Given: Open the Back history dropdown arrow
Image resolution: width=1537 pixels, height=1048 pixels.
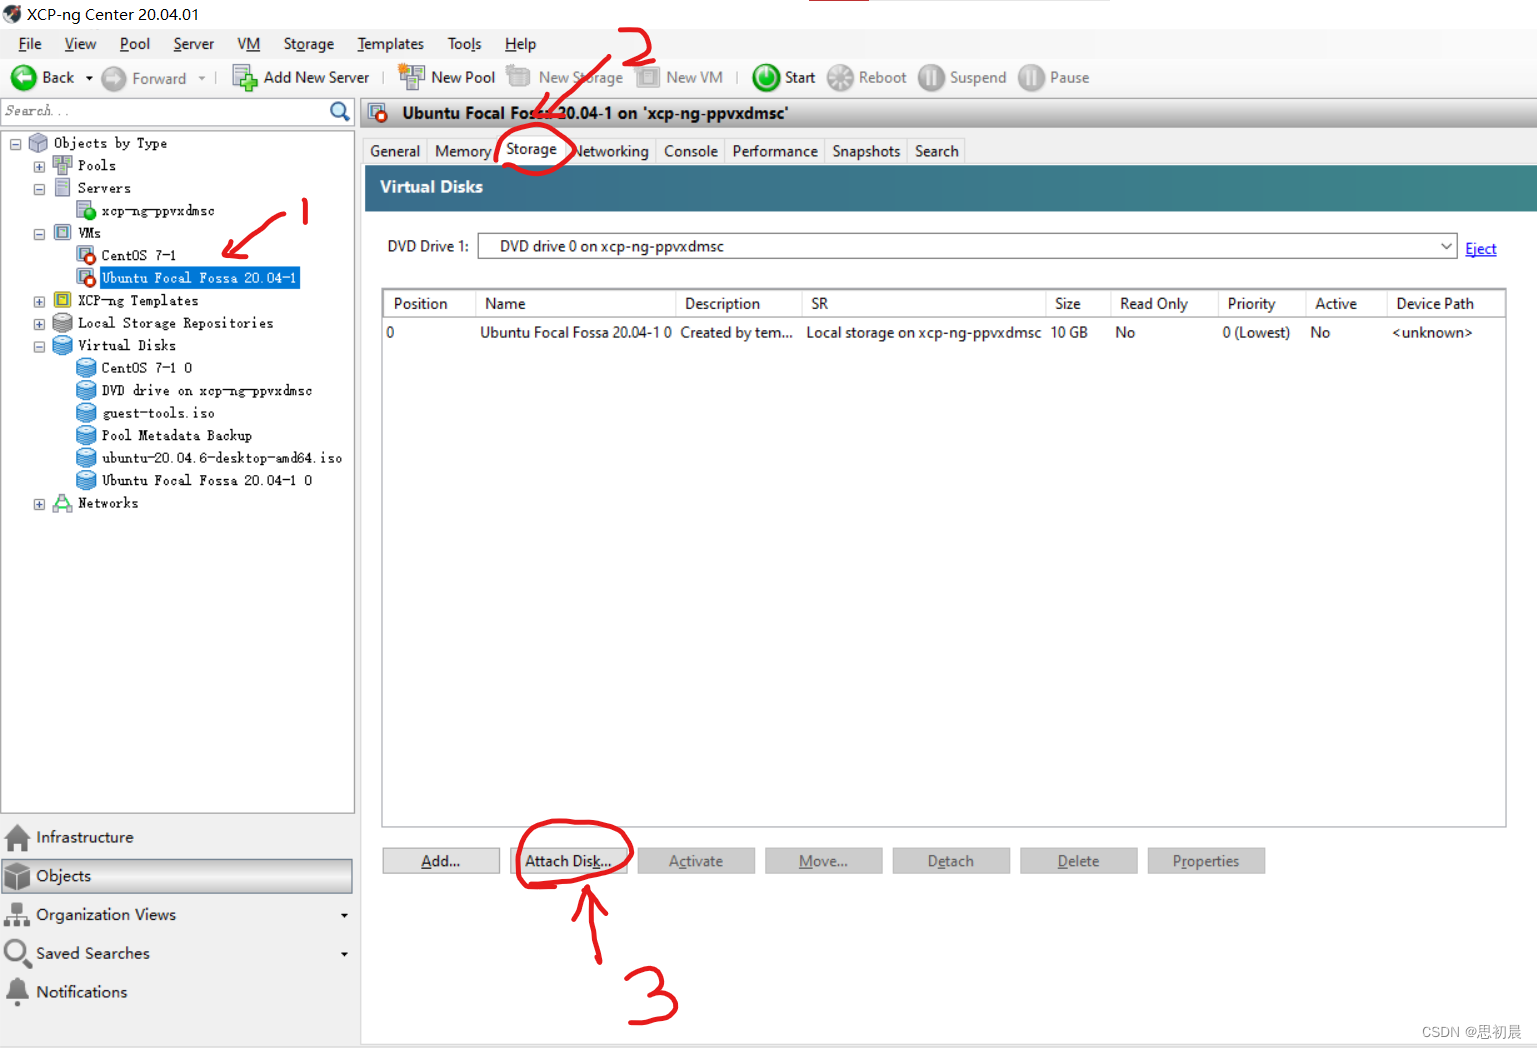Looking at the screenshot, I should click(x=89, y=78).
